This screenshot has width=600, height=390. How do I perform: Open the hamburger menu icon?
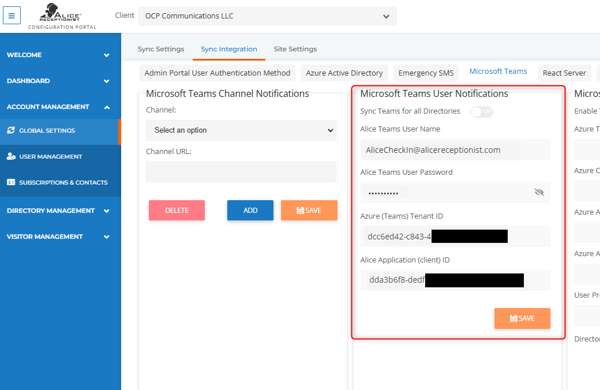pyautogui.click(x=11, y=16)
